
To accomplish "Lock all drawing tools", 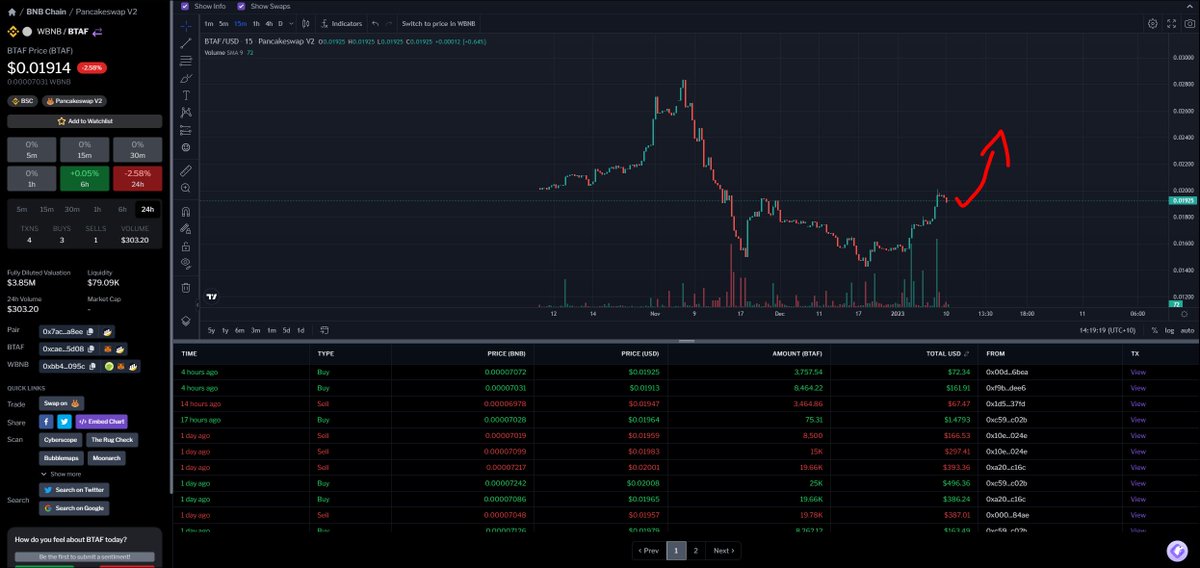I will pyautogui.click(x=186, y=246).
